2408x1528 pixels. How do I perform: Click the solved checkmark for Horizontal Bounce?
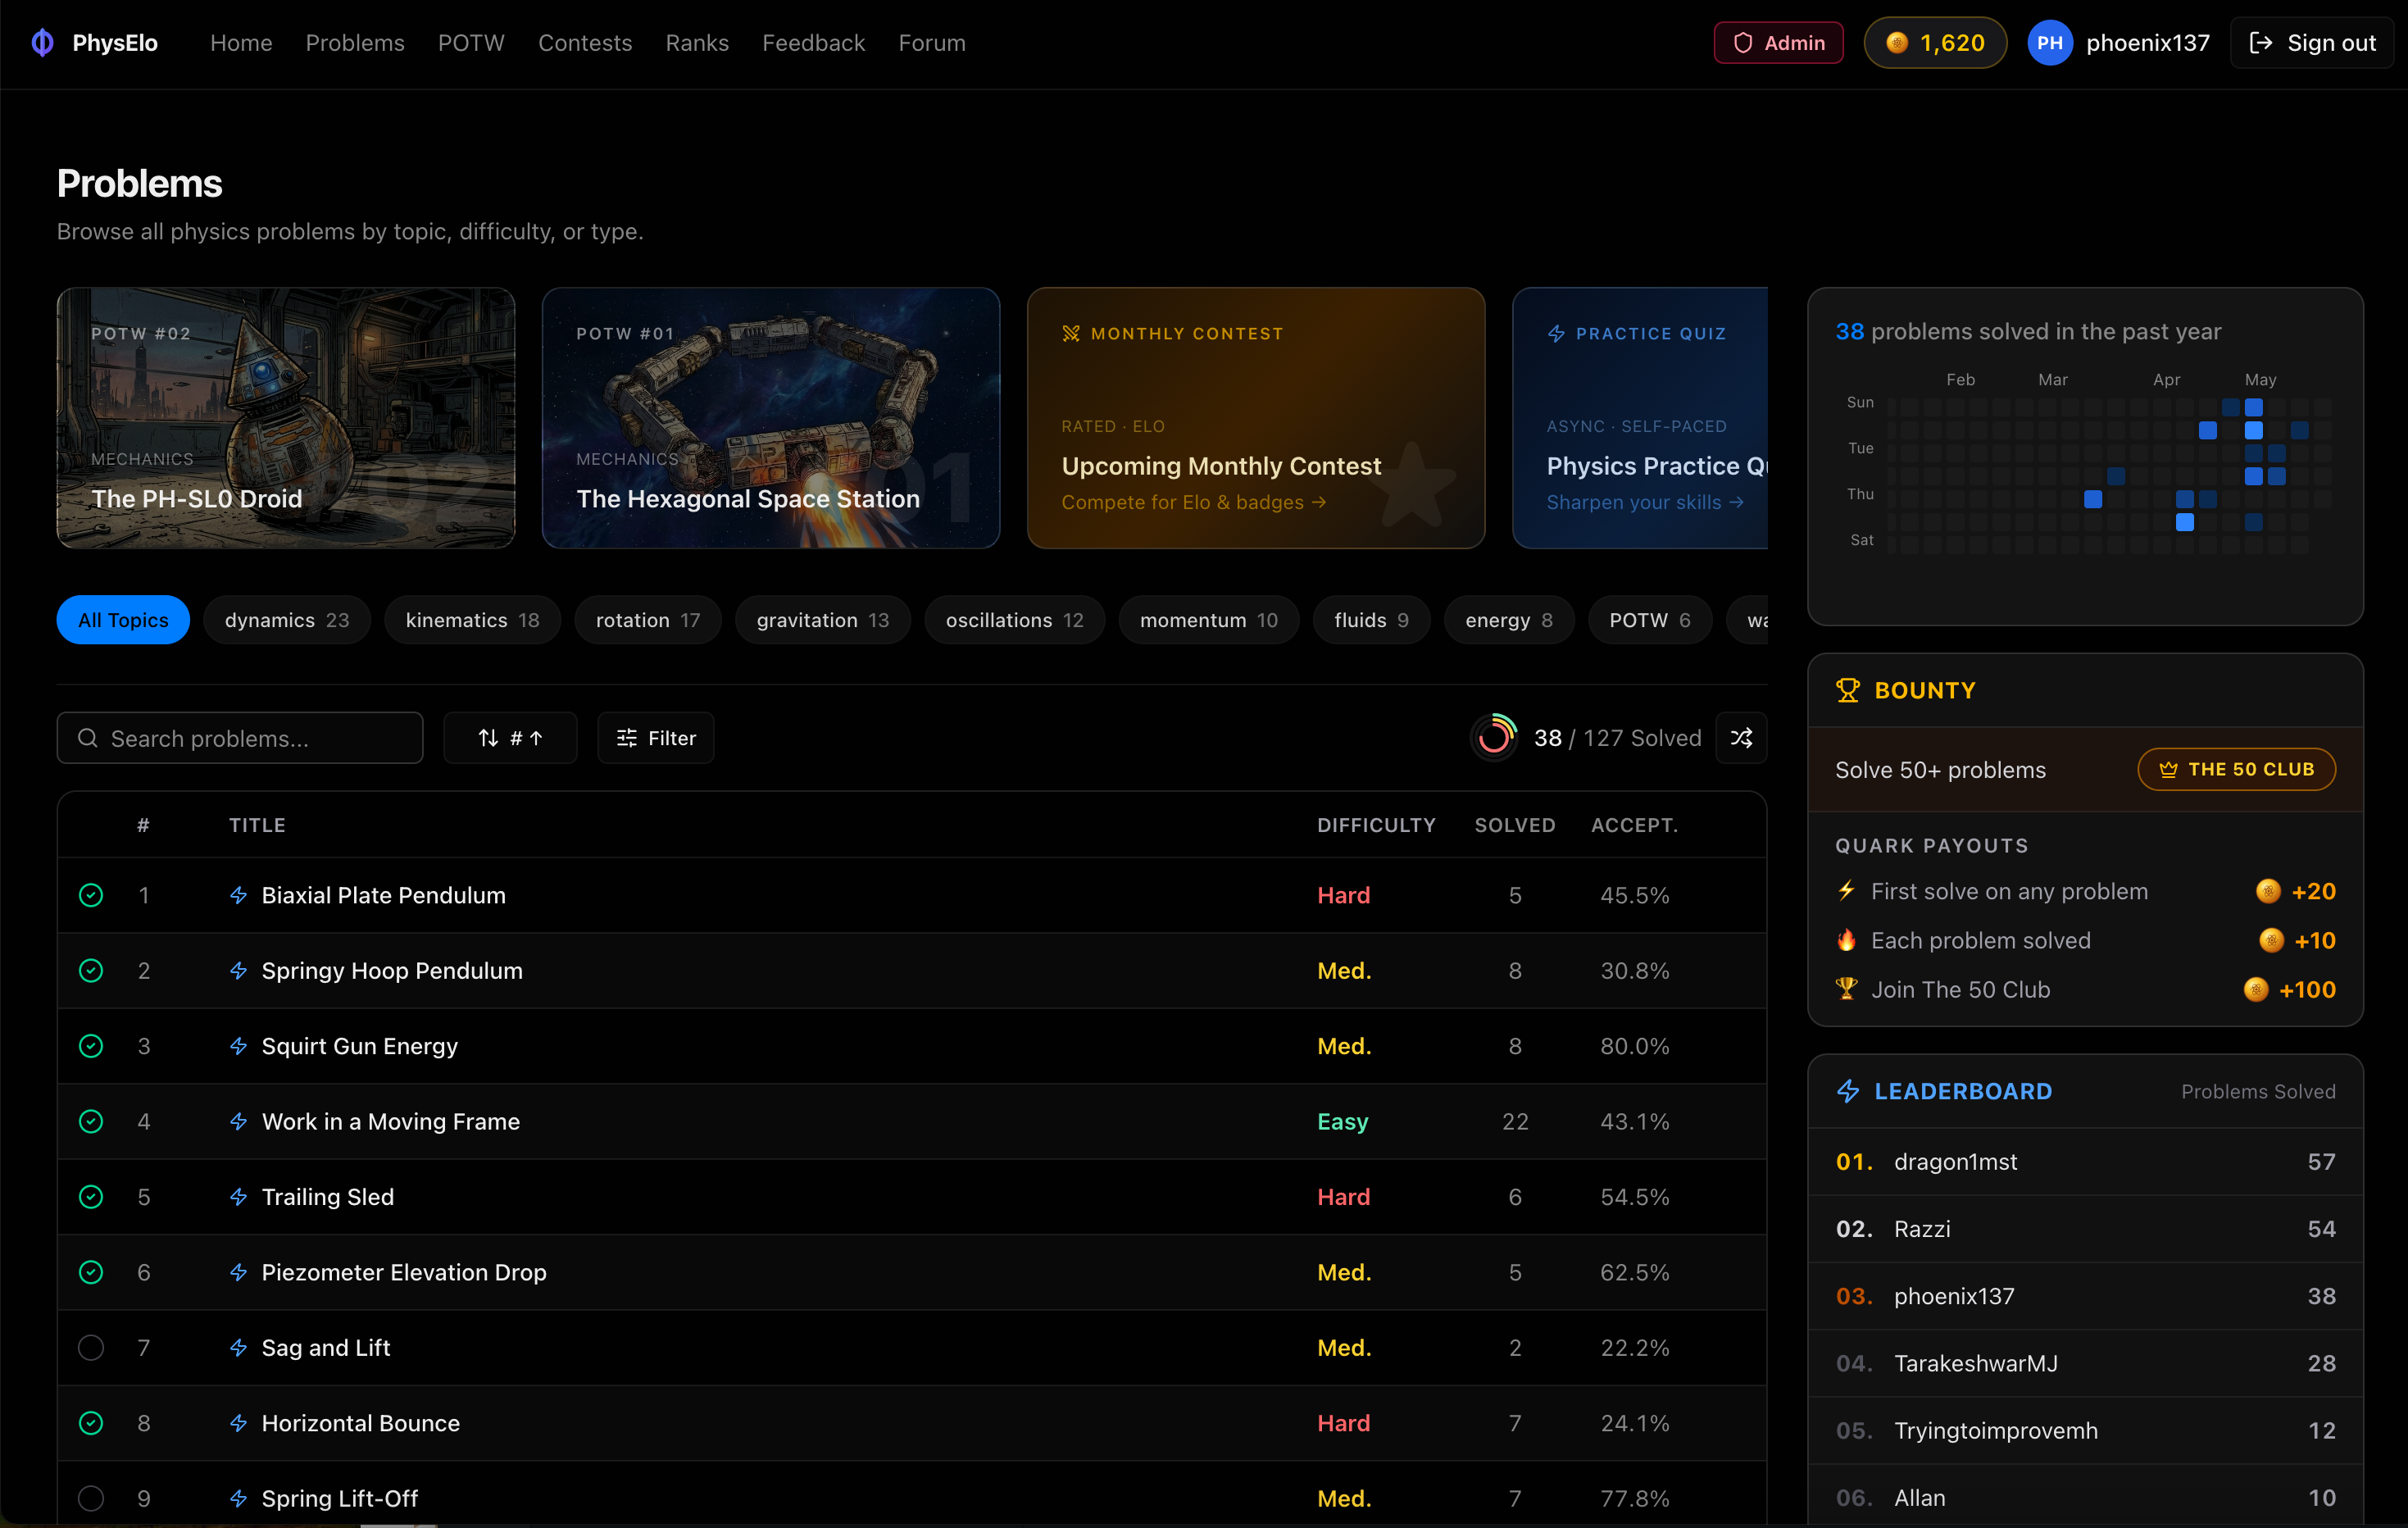pyautogui.click(x=91, y=1423)
